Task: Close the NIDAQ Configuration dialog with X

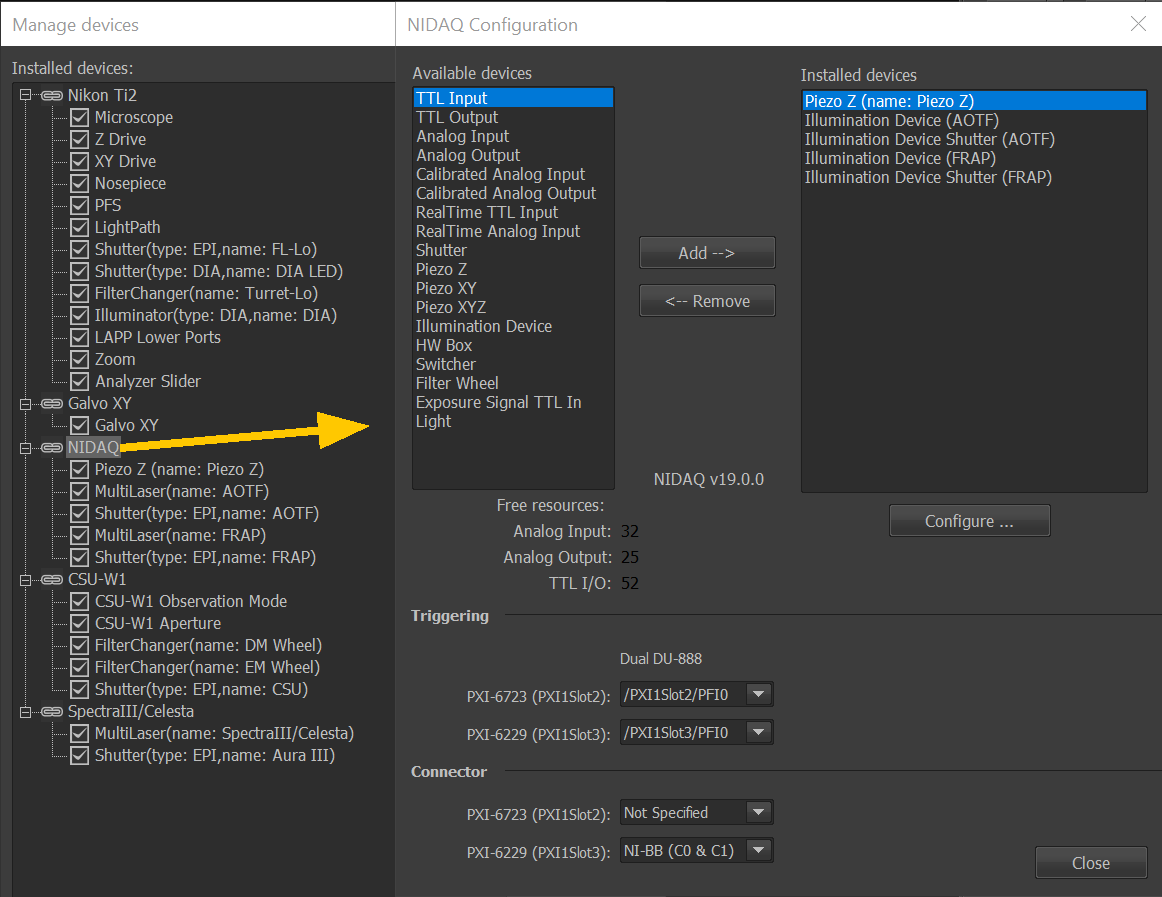Action: pos(1138,24)
